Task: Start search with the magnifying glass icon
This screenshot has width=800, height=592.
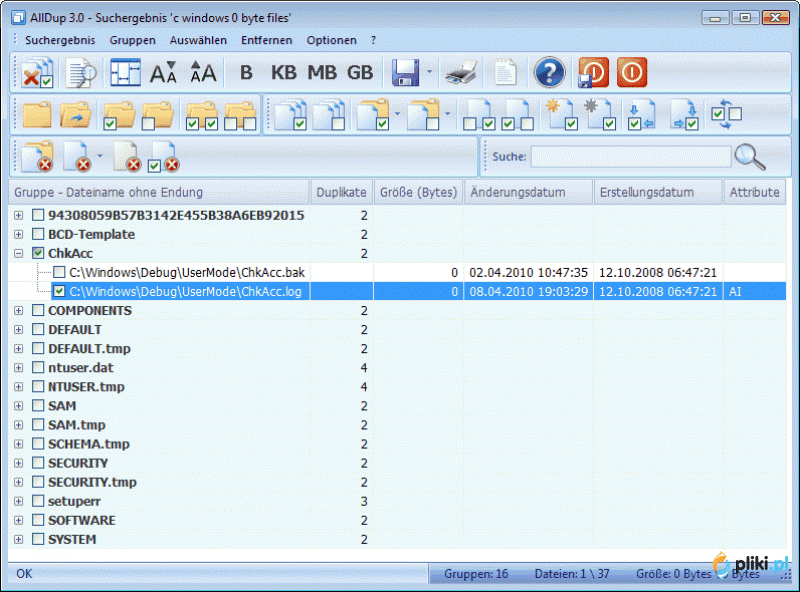Action: point(750,157)
